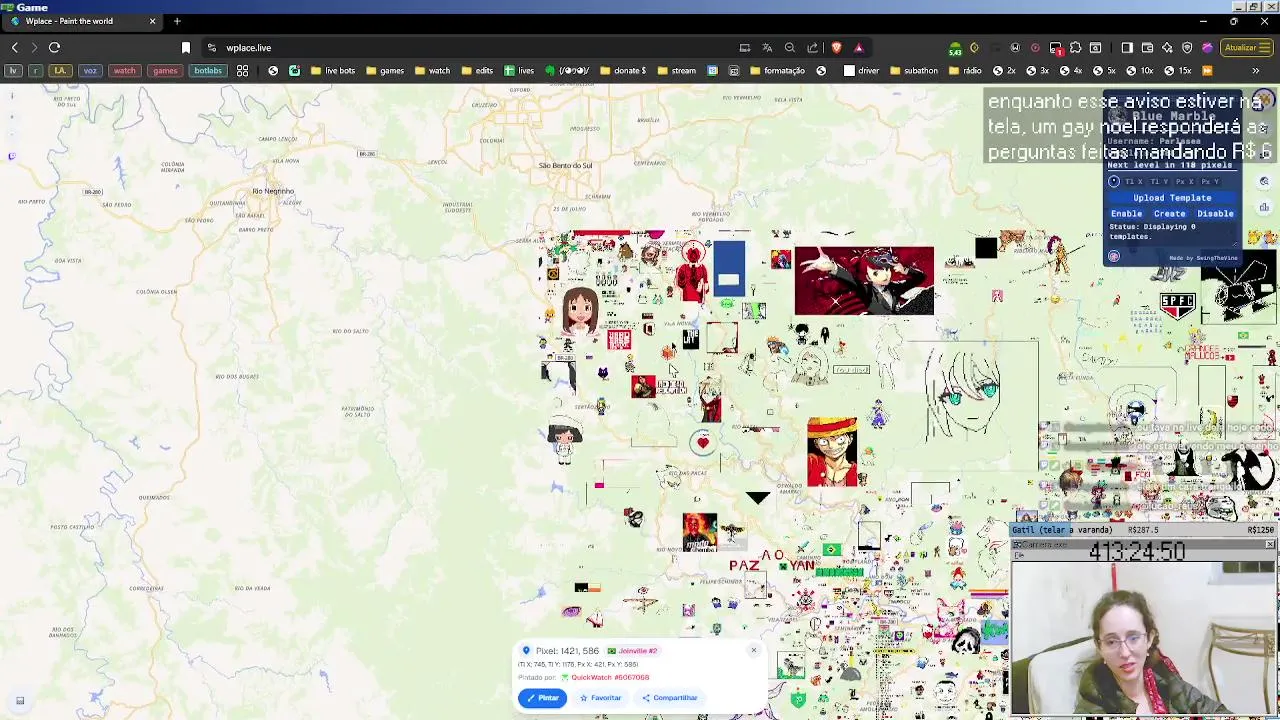This screenshot has height=720, width=1280.
Task: Open the Brave Wallet icon
Action: click(x=1147, y=47)
